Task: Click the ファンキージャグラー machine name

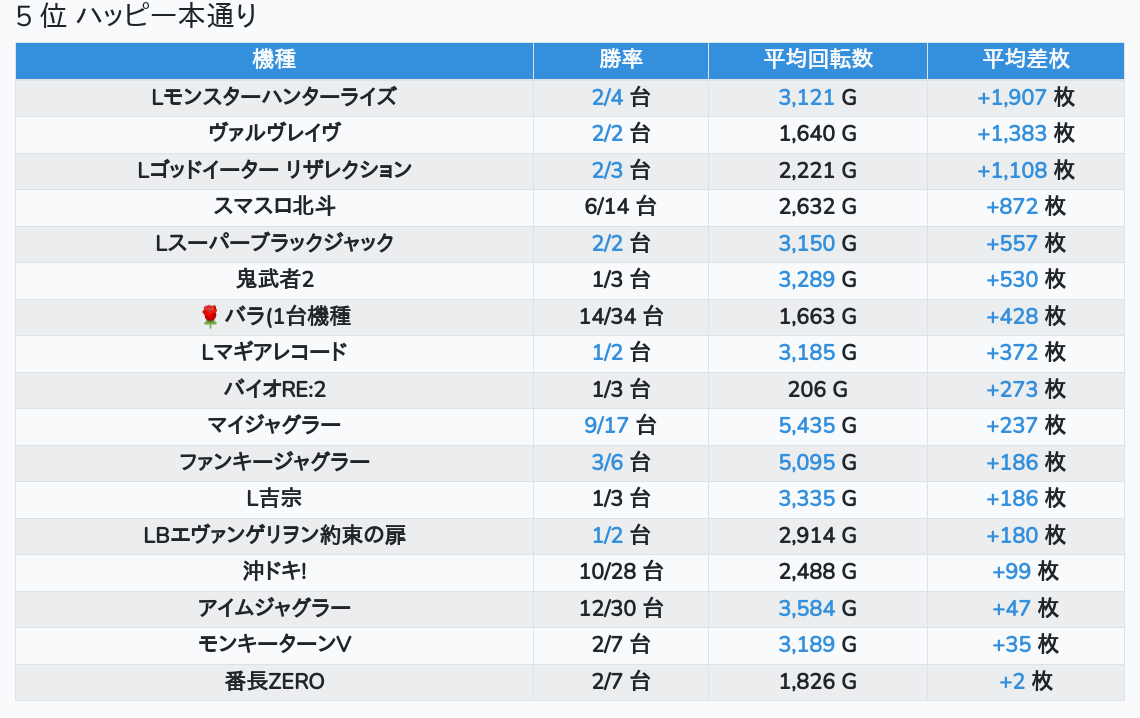Action: 274,462
